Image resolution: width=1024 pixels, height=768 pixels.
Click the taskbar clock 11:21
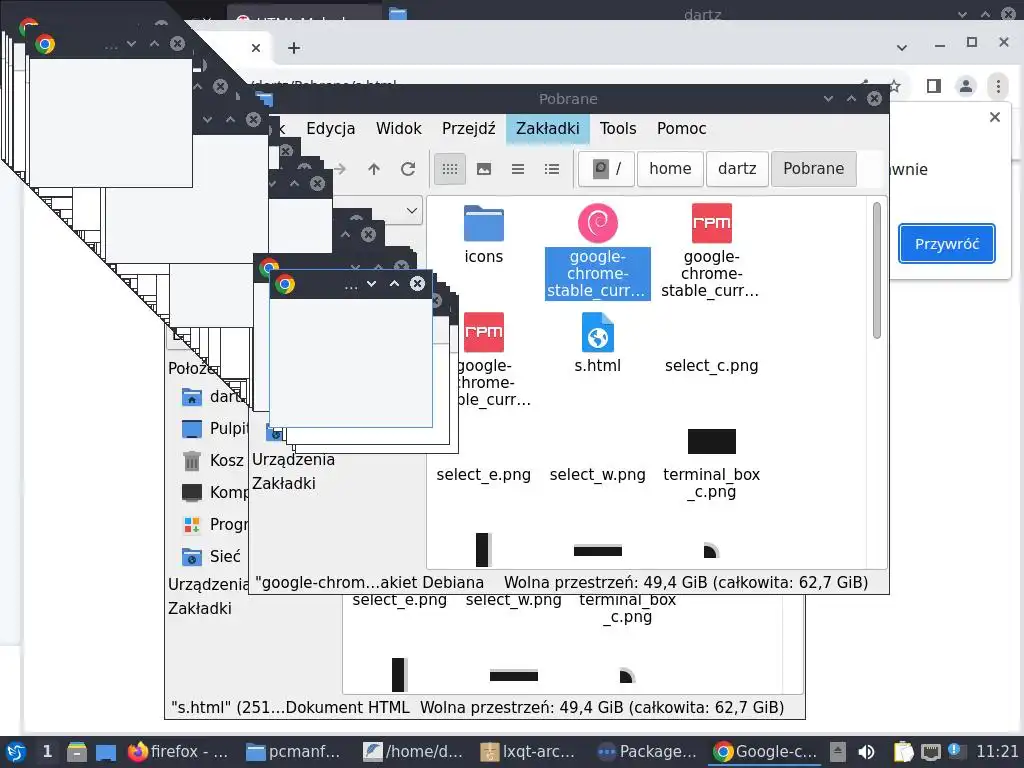coord(997,752)
